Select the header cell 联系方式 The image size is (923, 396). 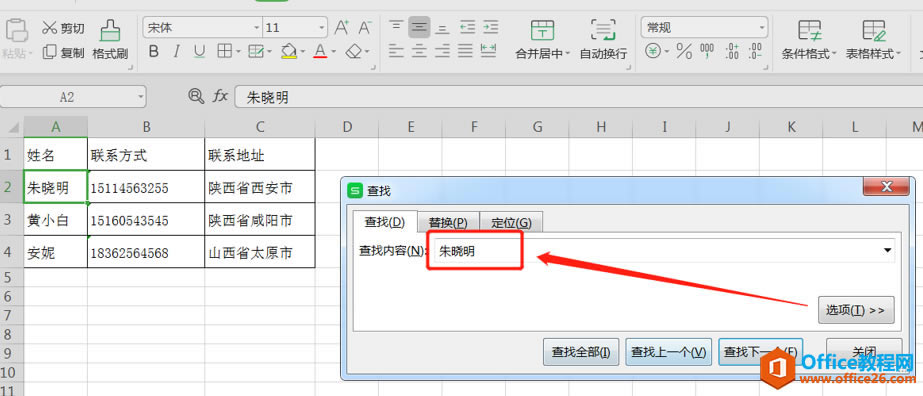coord(146,155)
